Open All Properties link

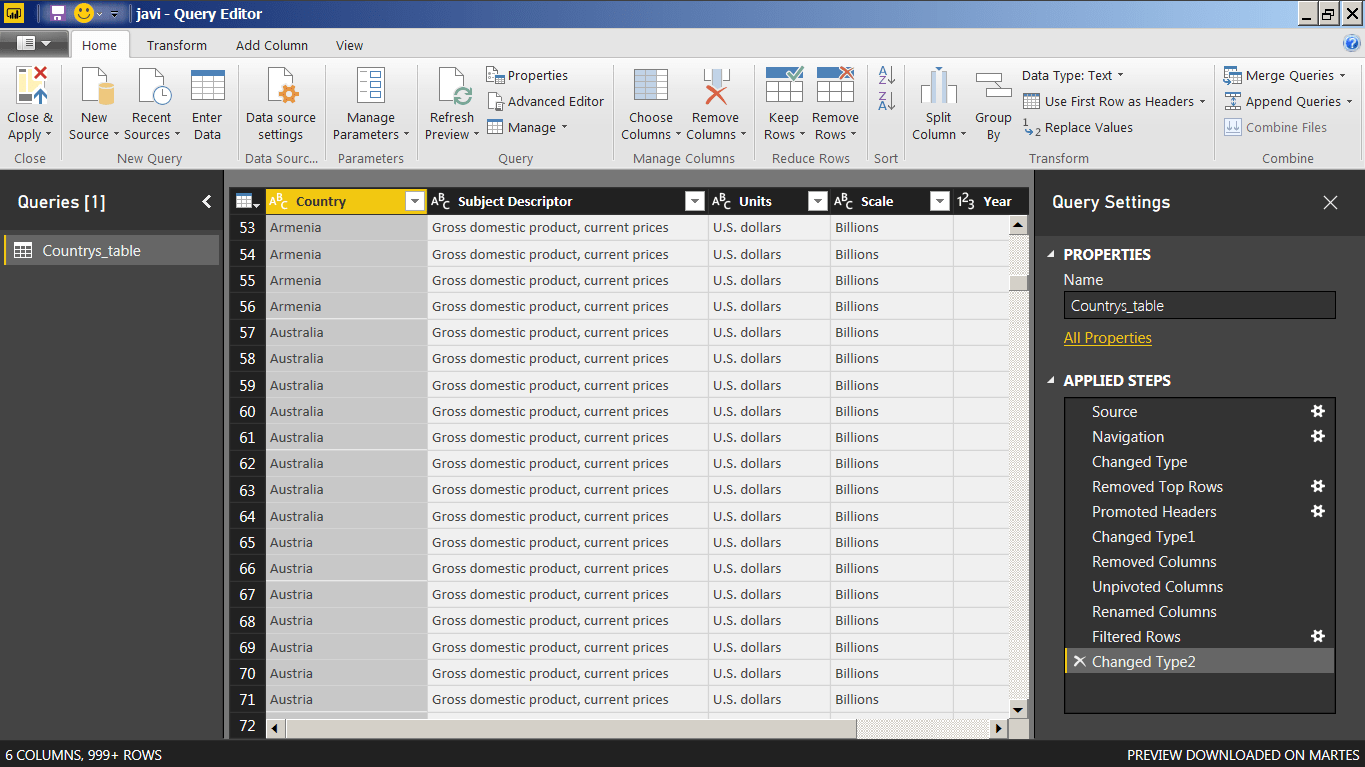[x=1107, y=338]
